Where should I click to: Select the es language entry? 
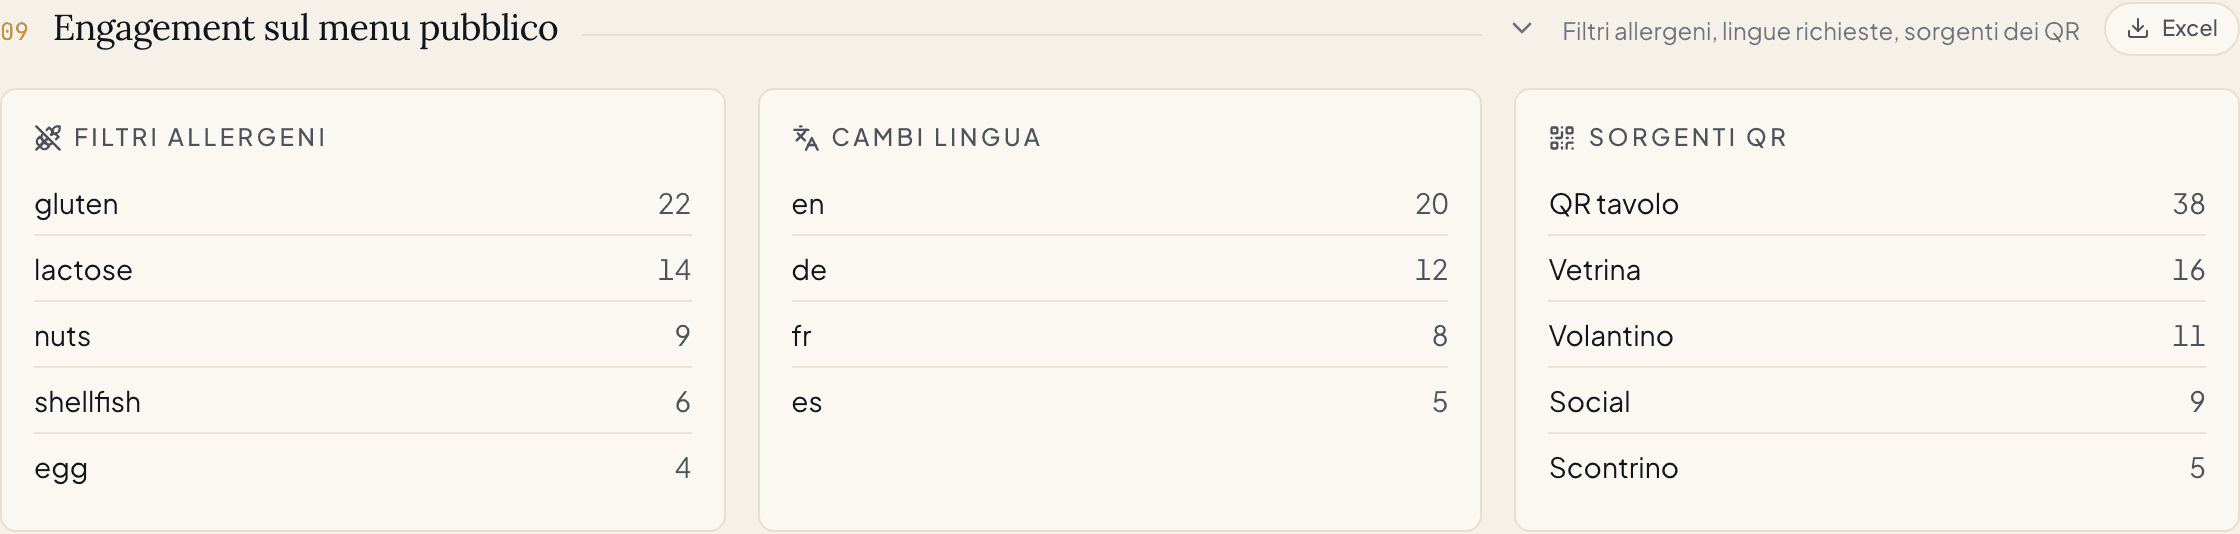[x=1120, y=402]
